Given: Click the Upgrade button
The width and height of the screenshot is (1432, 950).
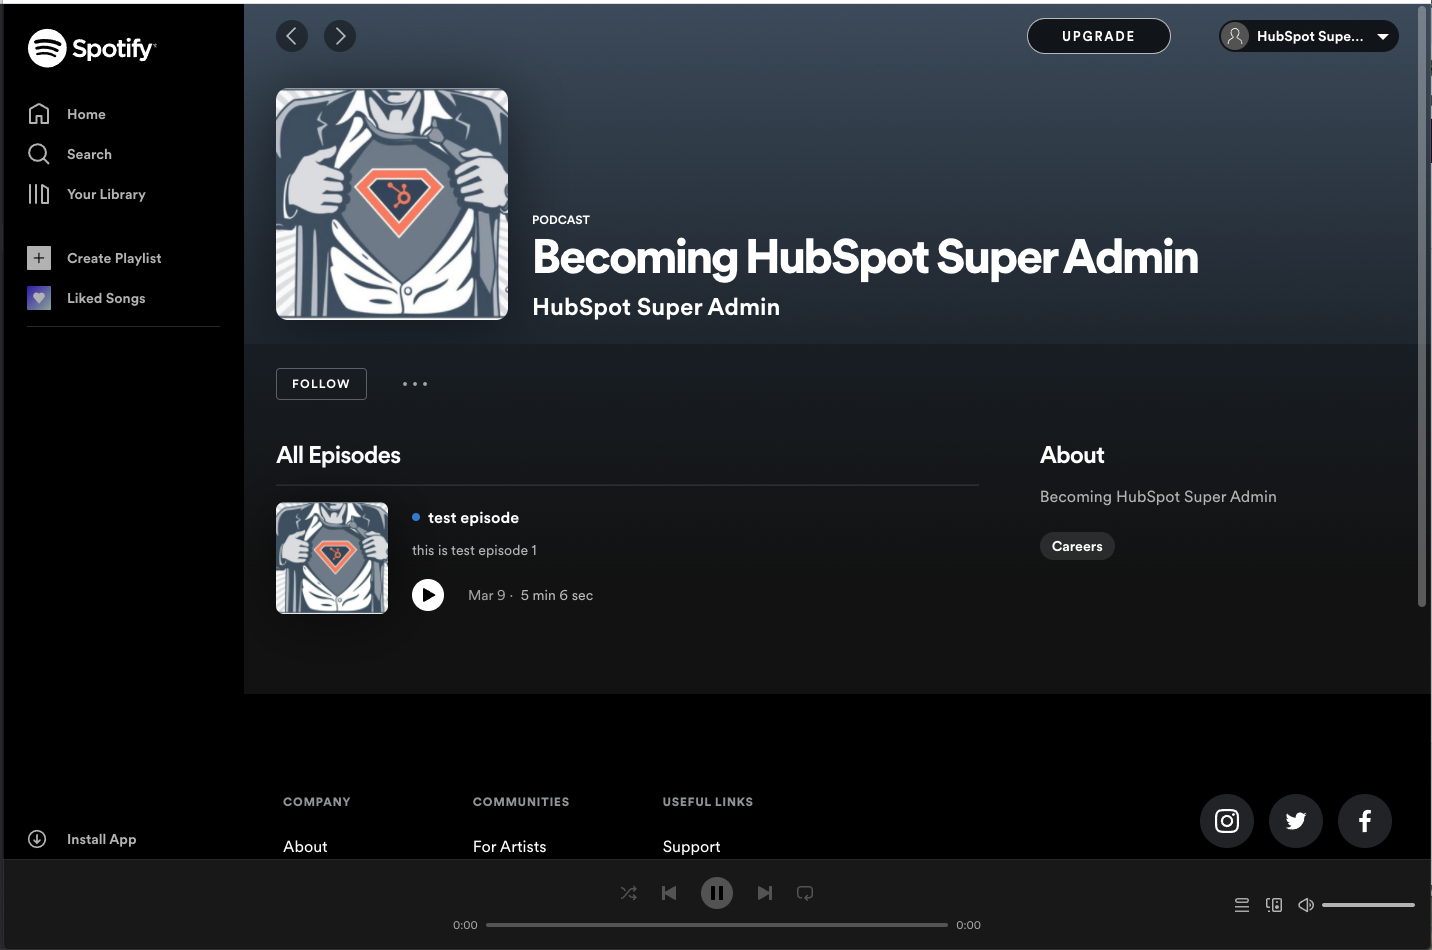Looking at the screenshot, I should [1098, 36].
